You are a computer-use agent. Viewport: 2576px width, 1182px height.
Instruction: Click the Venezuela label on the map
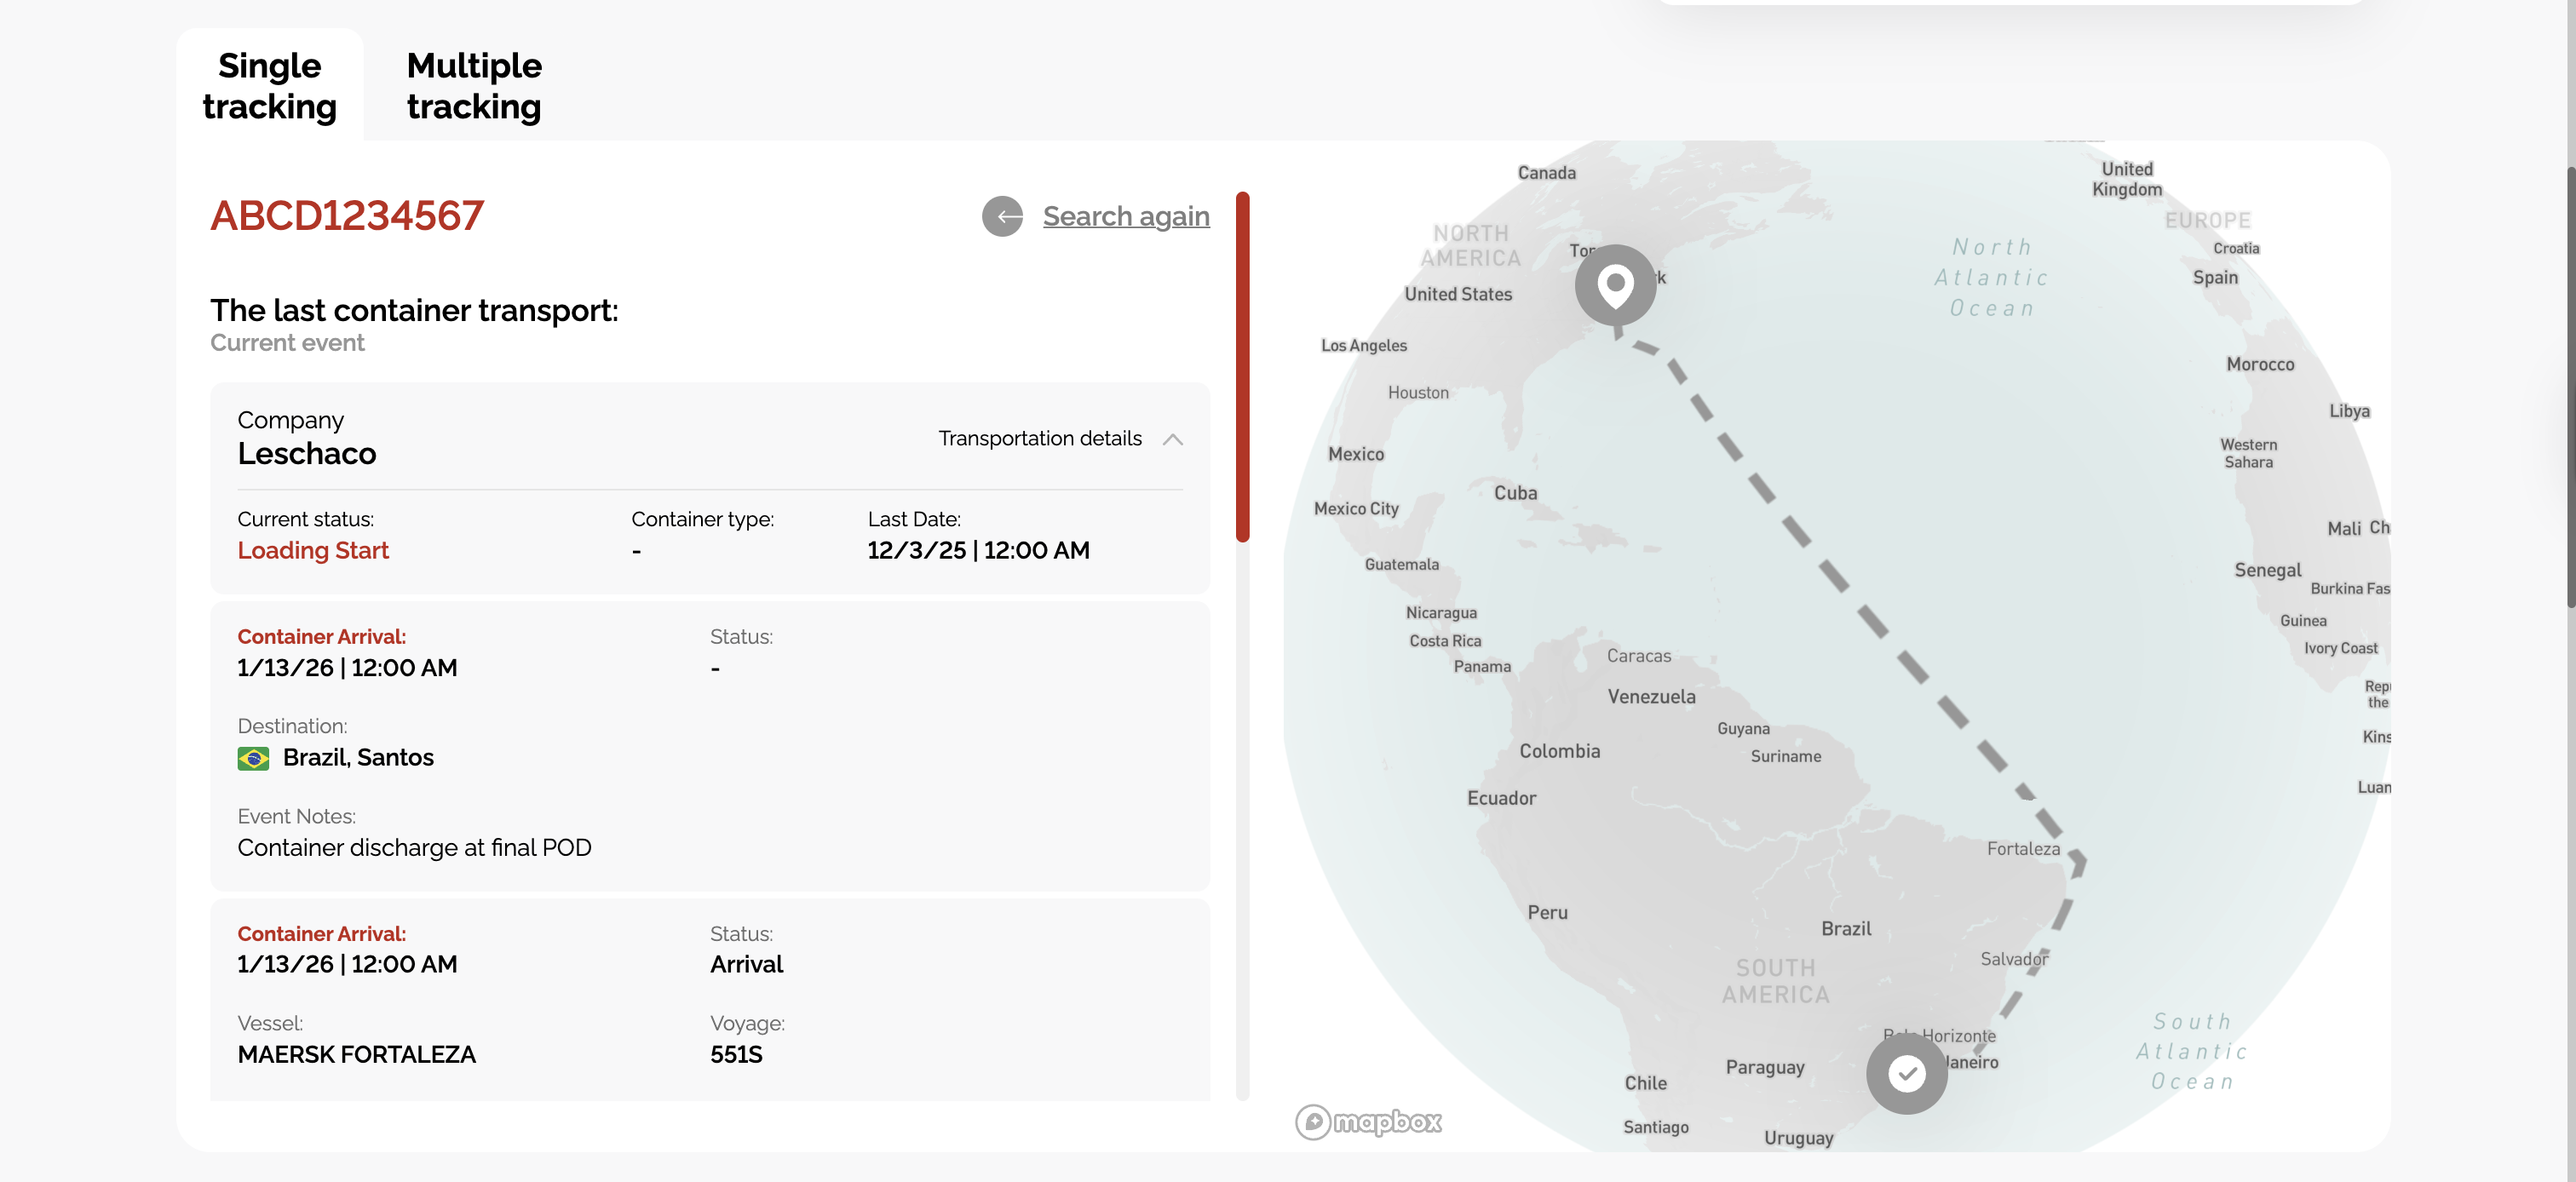coord(1651,697)
